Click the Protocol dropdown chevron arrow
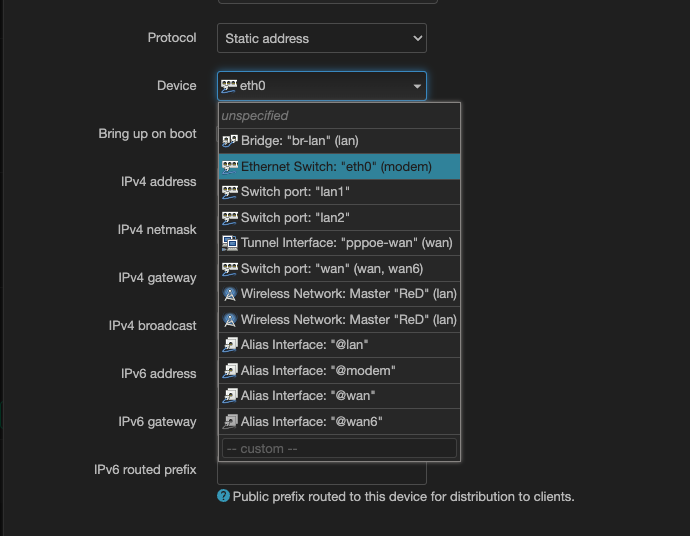Image resolution: width=690 pixels, height=536 pixels. (417, 38)
